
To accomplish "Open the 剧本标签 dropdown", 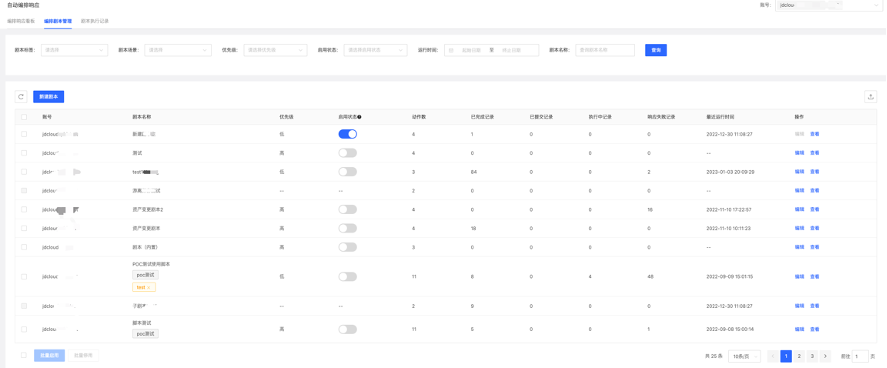I will coord(74,50).
